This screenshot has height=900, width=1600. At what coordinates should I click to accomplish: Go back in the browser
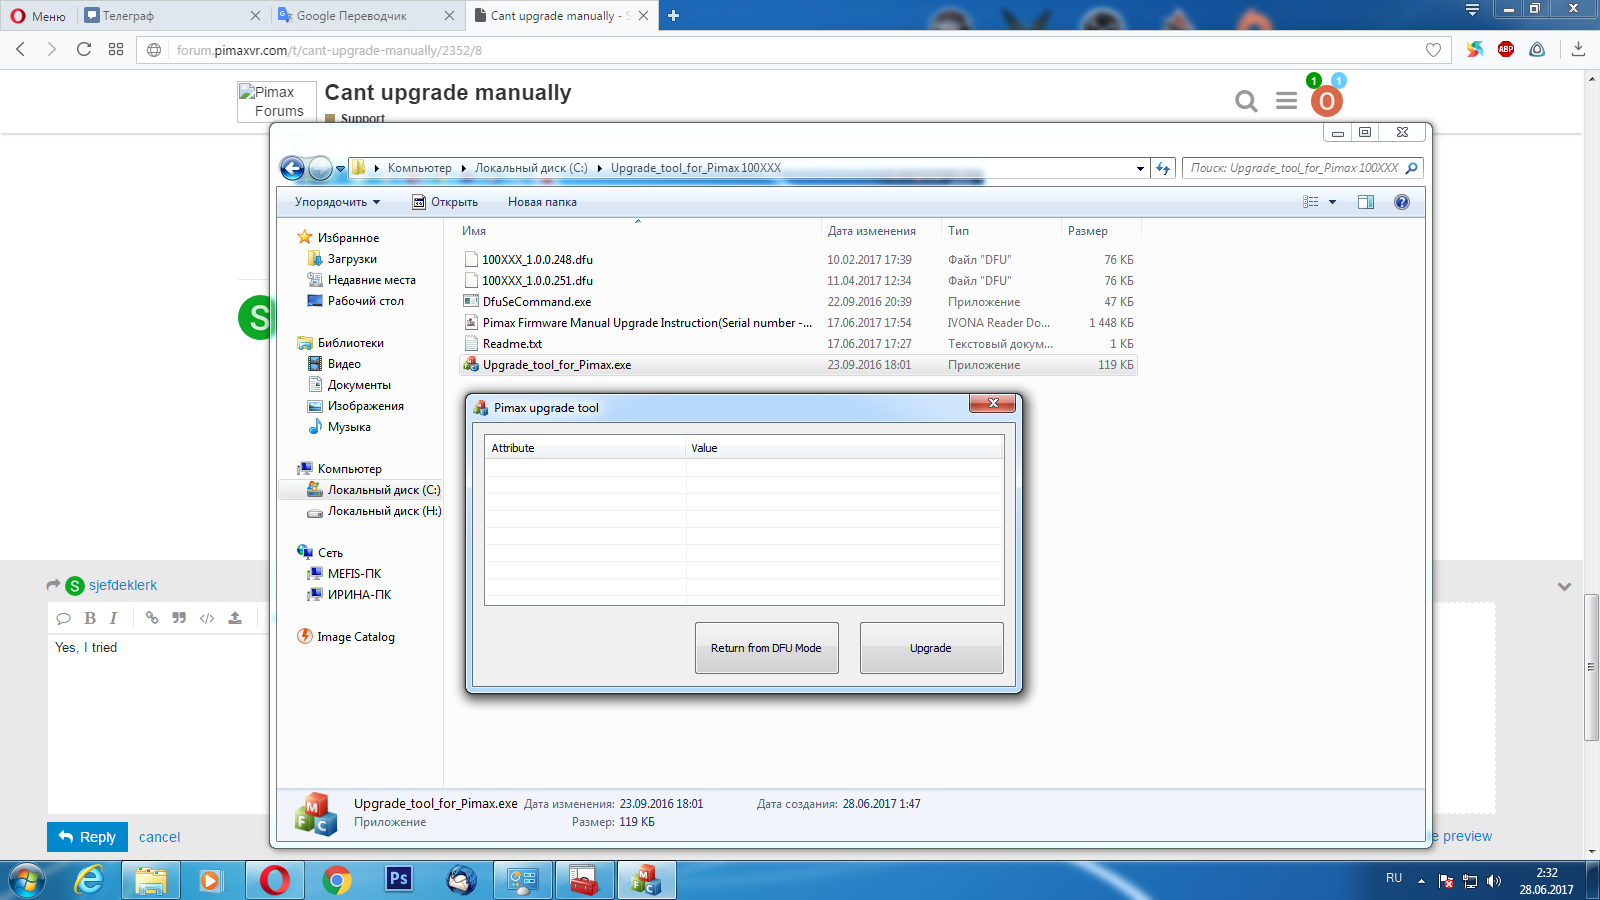click(x=20, y=49)
